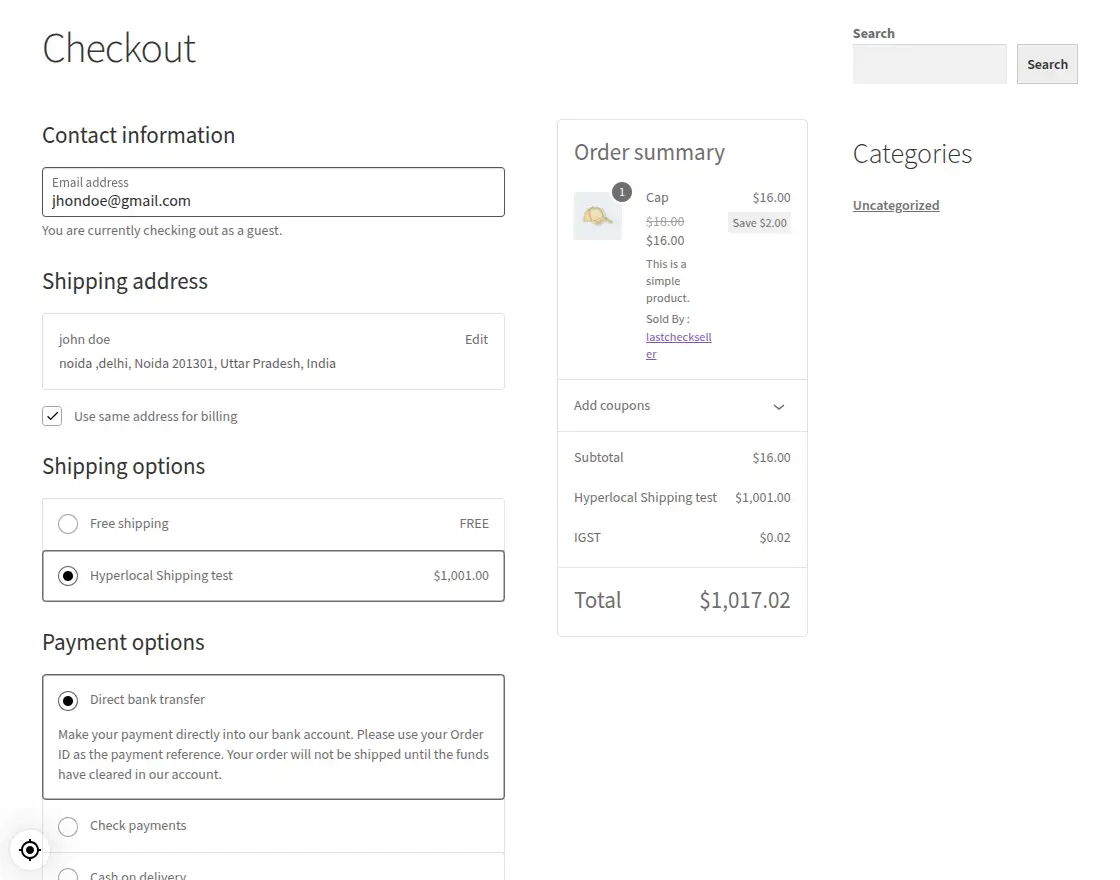The image size is (1120, 880).
Task: Click the Categories heading
Action: pyautogui.click(x=912, y=154)
